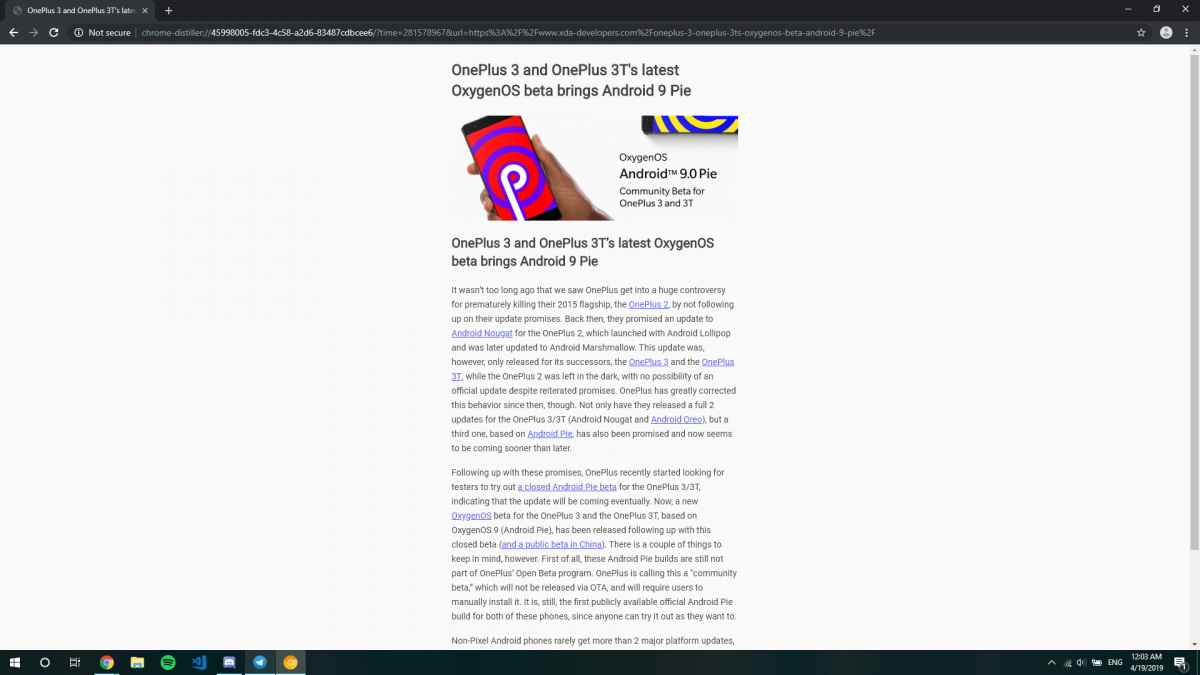View site info via Not secure icon
Image resolution: width=1200 pixels, height=675 pixels.
79,32
